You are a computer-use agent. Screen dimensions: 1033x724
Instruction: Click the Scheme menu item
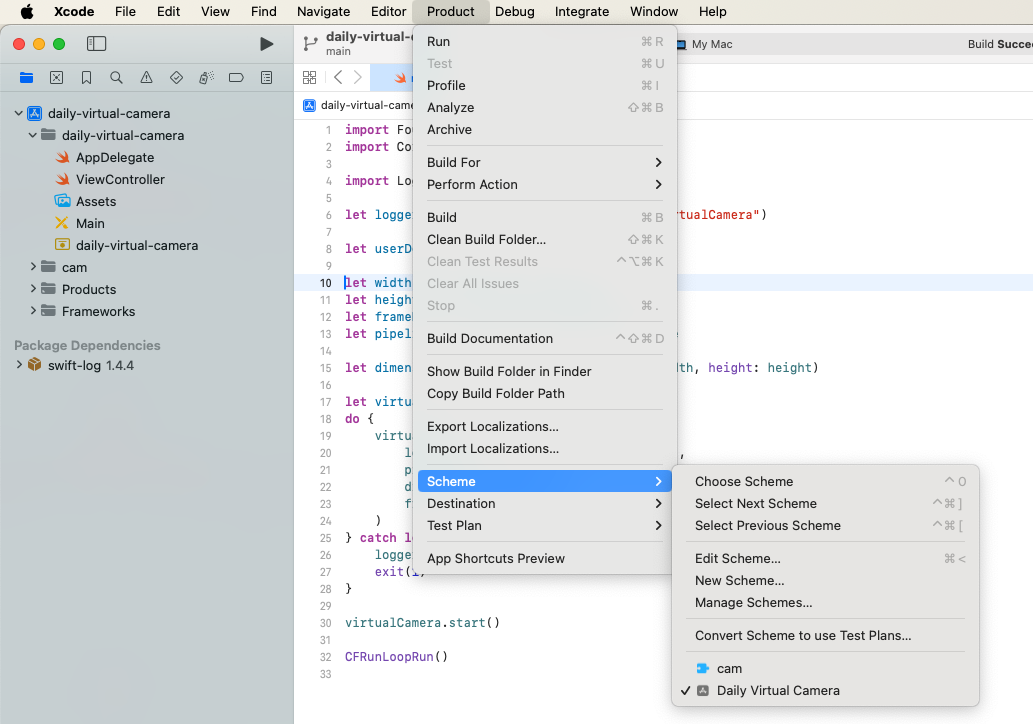click(544, 482)
